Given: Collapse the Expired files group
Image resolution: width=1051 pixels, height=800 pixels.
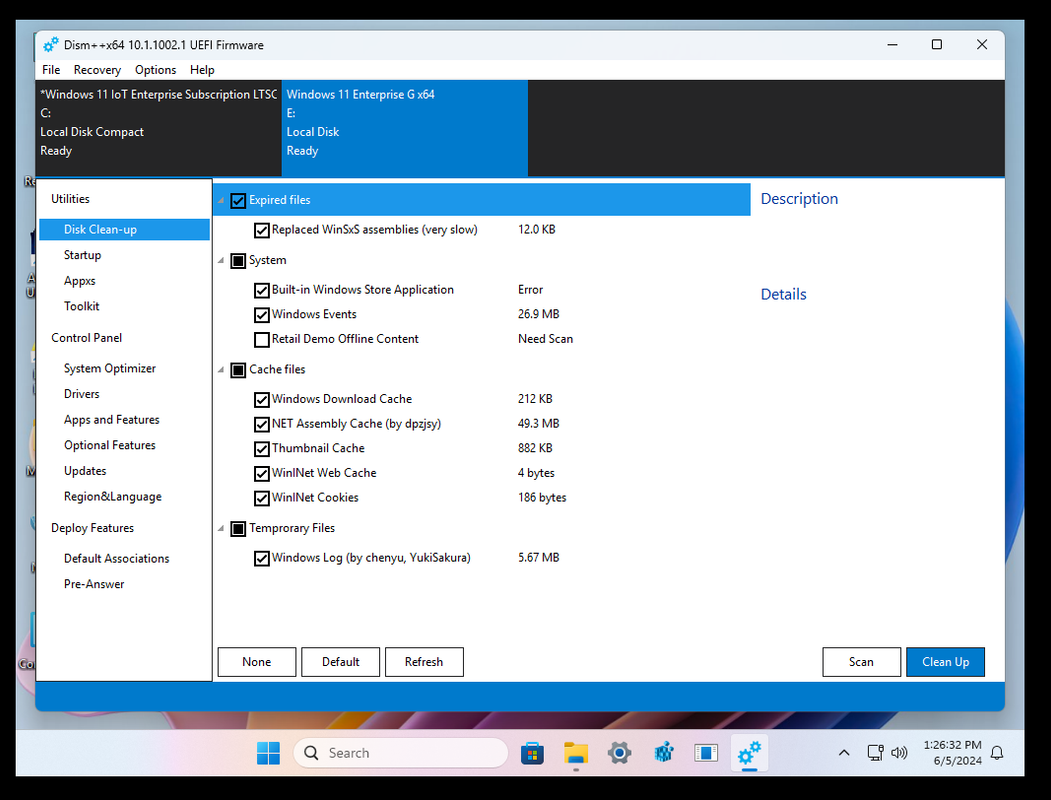Looking at the screenshot, I should tap(221, 200).
